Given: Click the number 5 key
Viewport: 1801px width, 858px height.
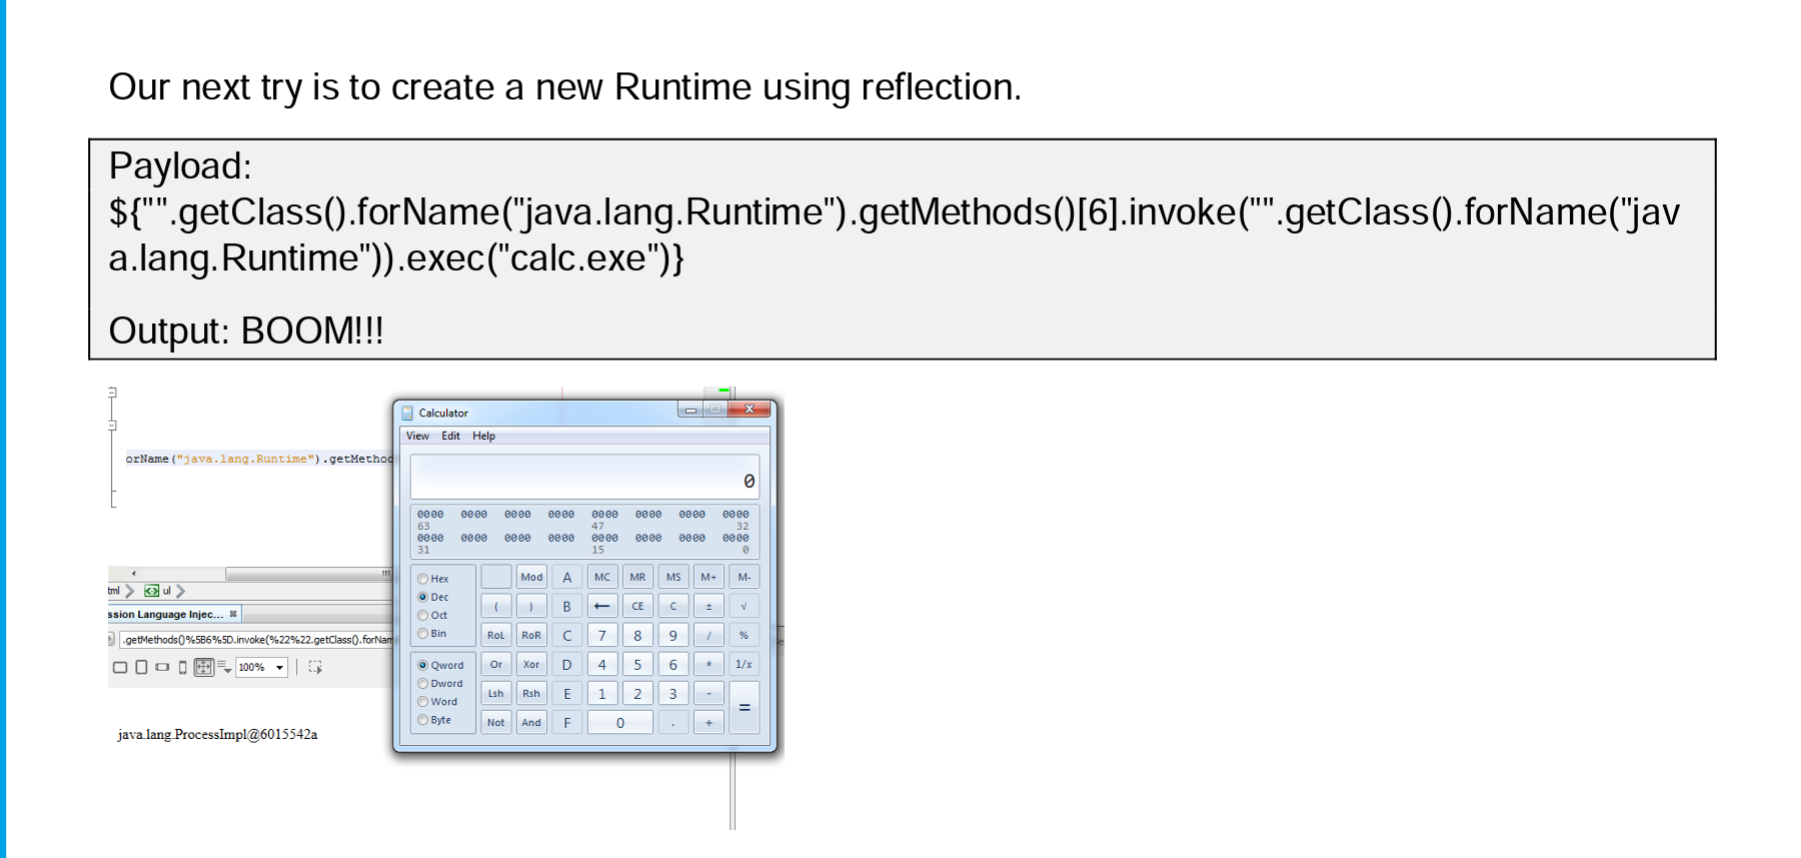Looking at the screenshot, I should tap(638, 664).
